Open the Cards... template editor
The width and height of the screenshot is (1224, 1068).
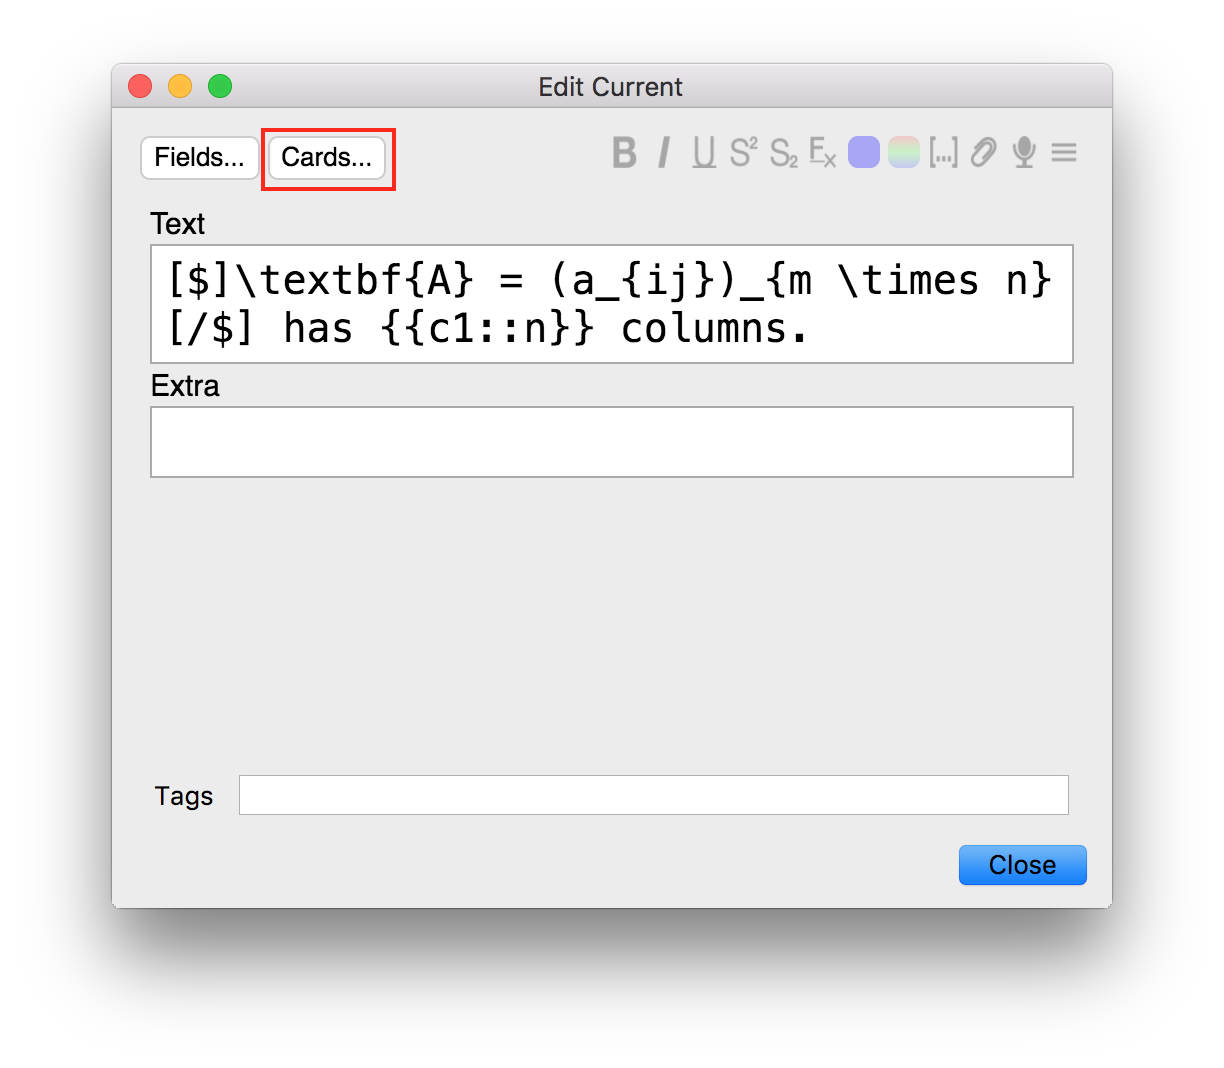pyautogui.click(x=327, y=158)
